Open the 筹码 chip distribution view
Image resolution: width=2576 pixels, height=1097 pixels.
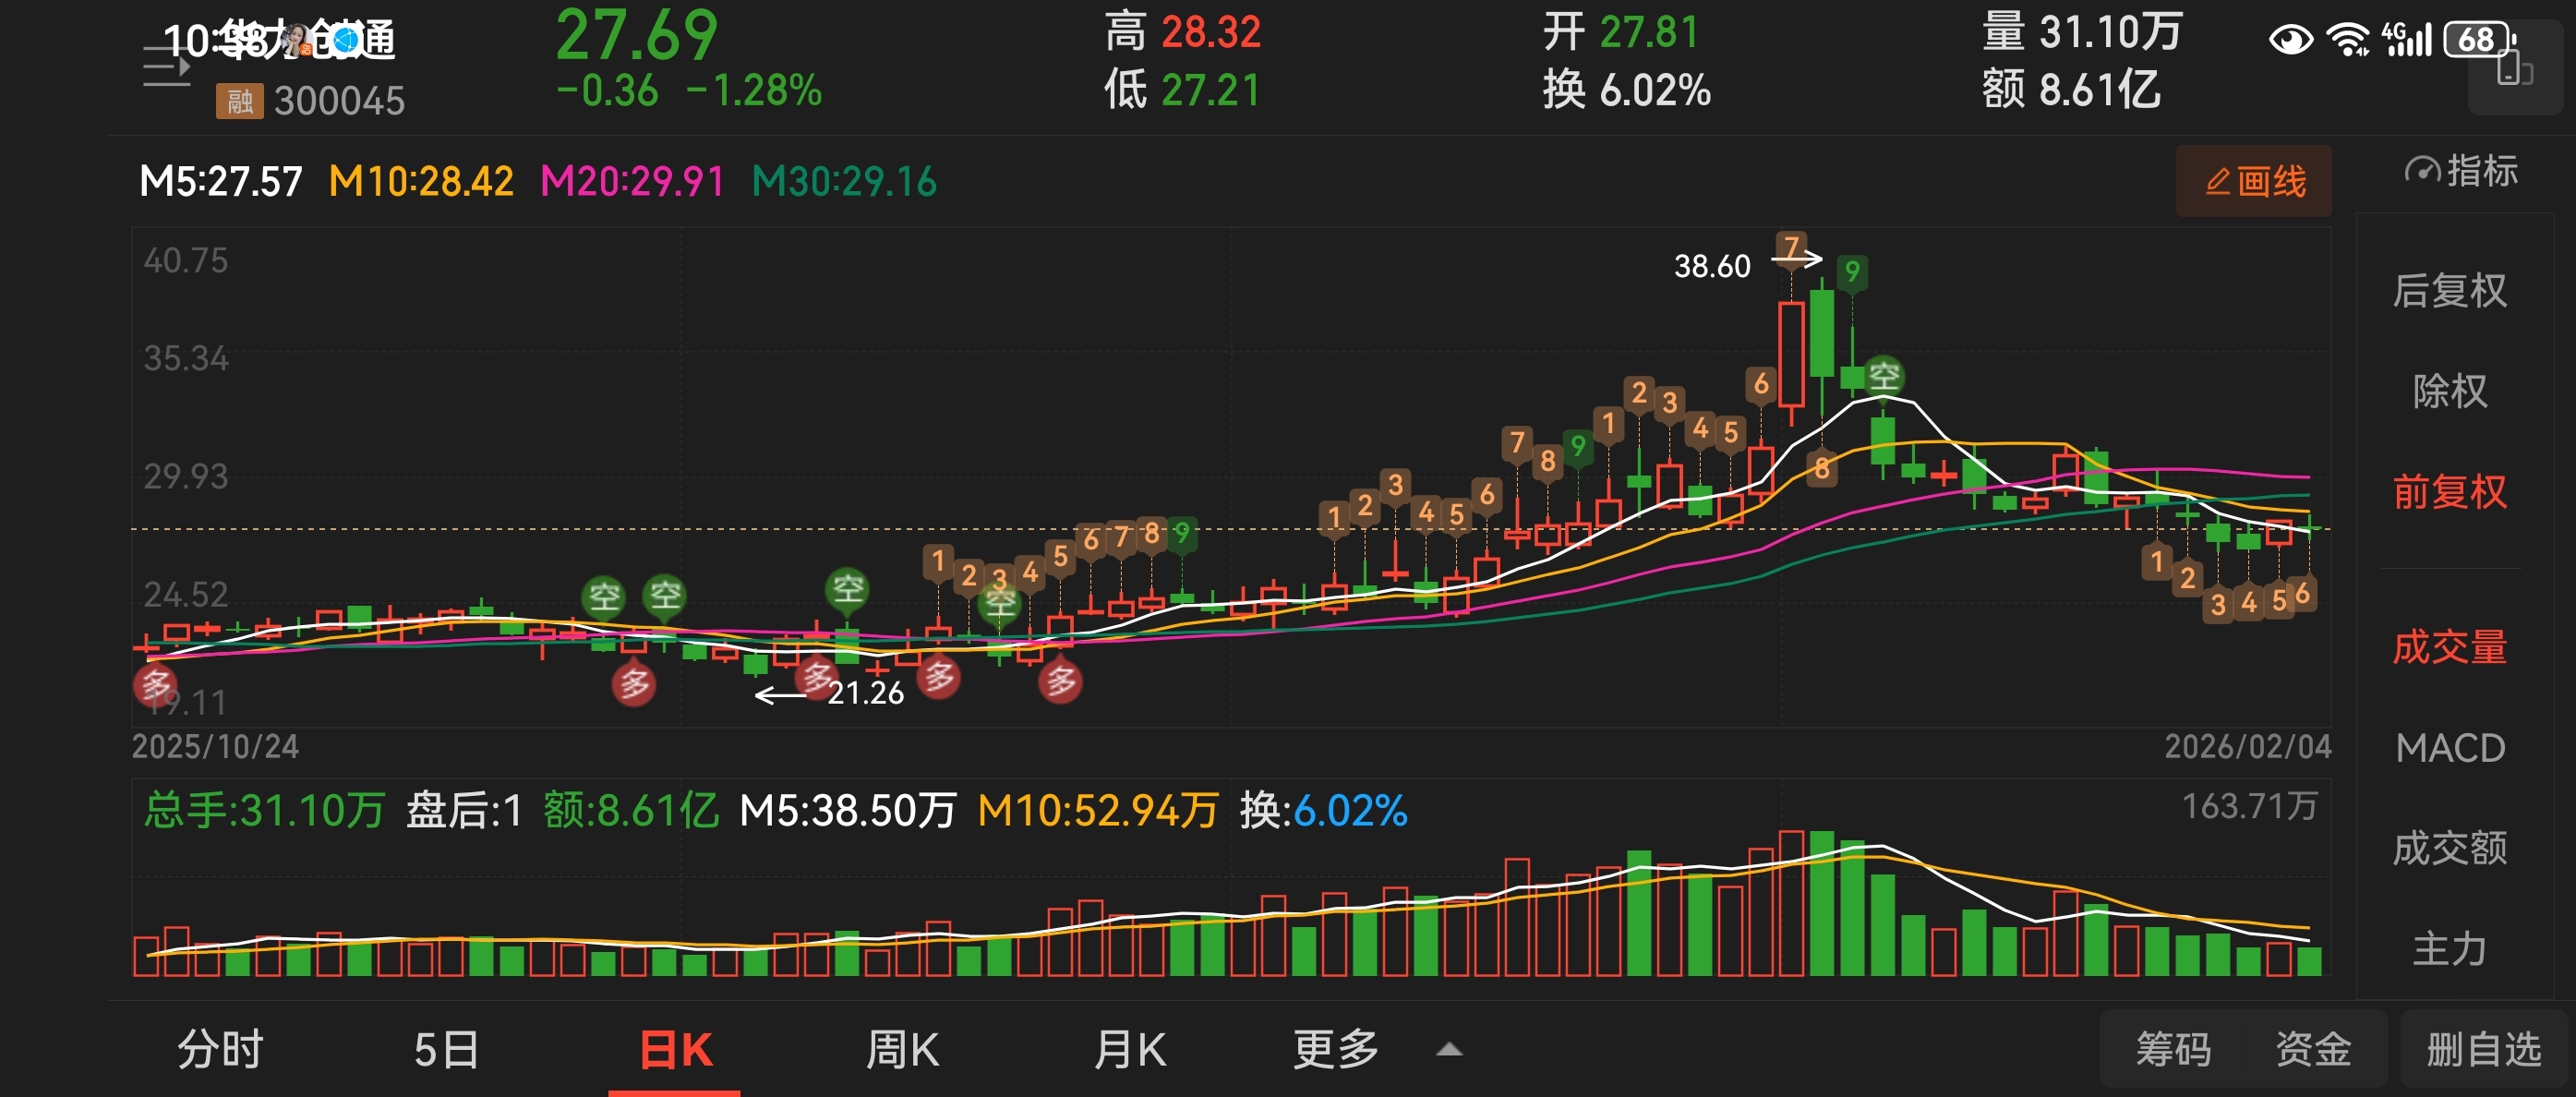[2173, 1050]
